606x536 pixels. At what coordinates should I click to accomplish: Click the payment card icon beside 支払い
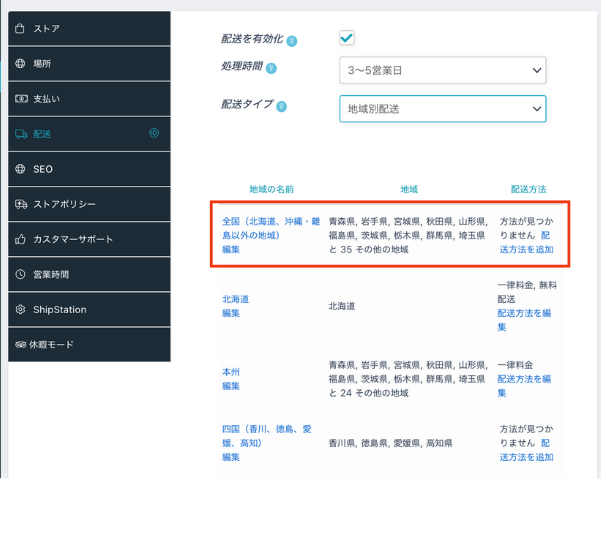[20, 99]
